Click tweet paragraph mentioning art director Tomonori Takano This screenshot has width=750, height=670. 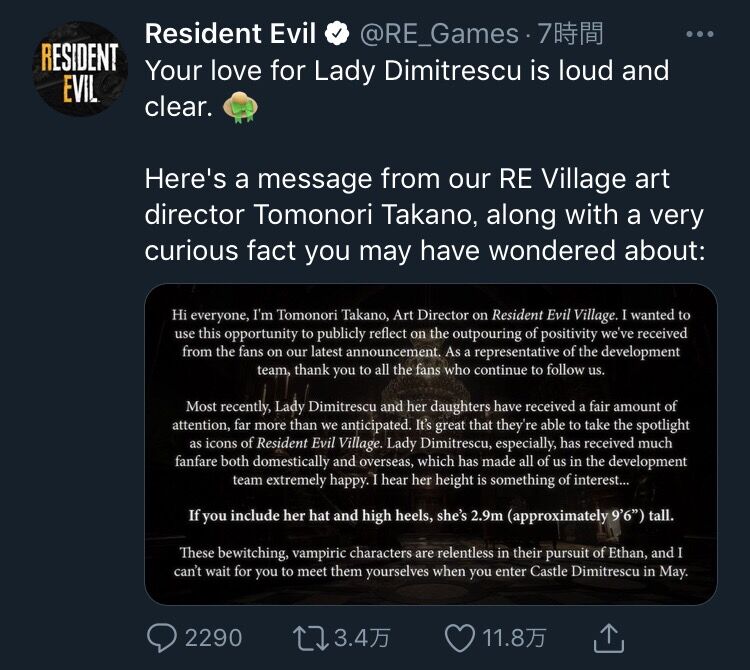click(x=424, y=215)
